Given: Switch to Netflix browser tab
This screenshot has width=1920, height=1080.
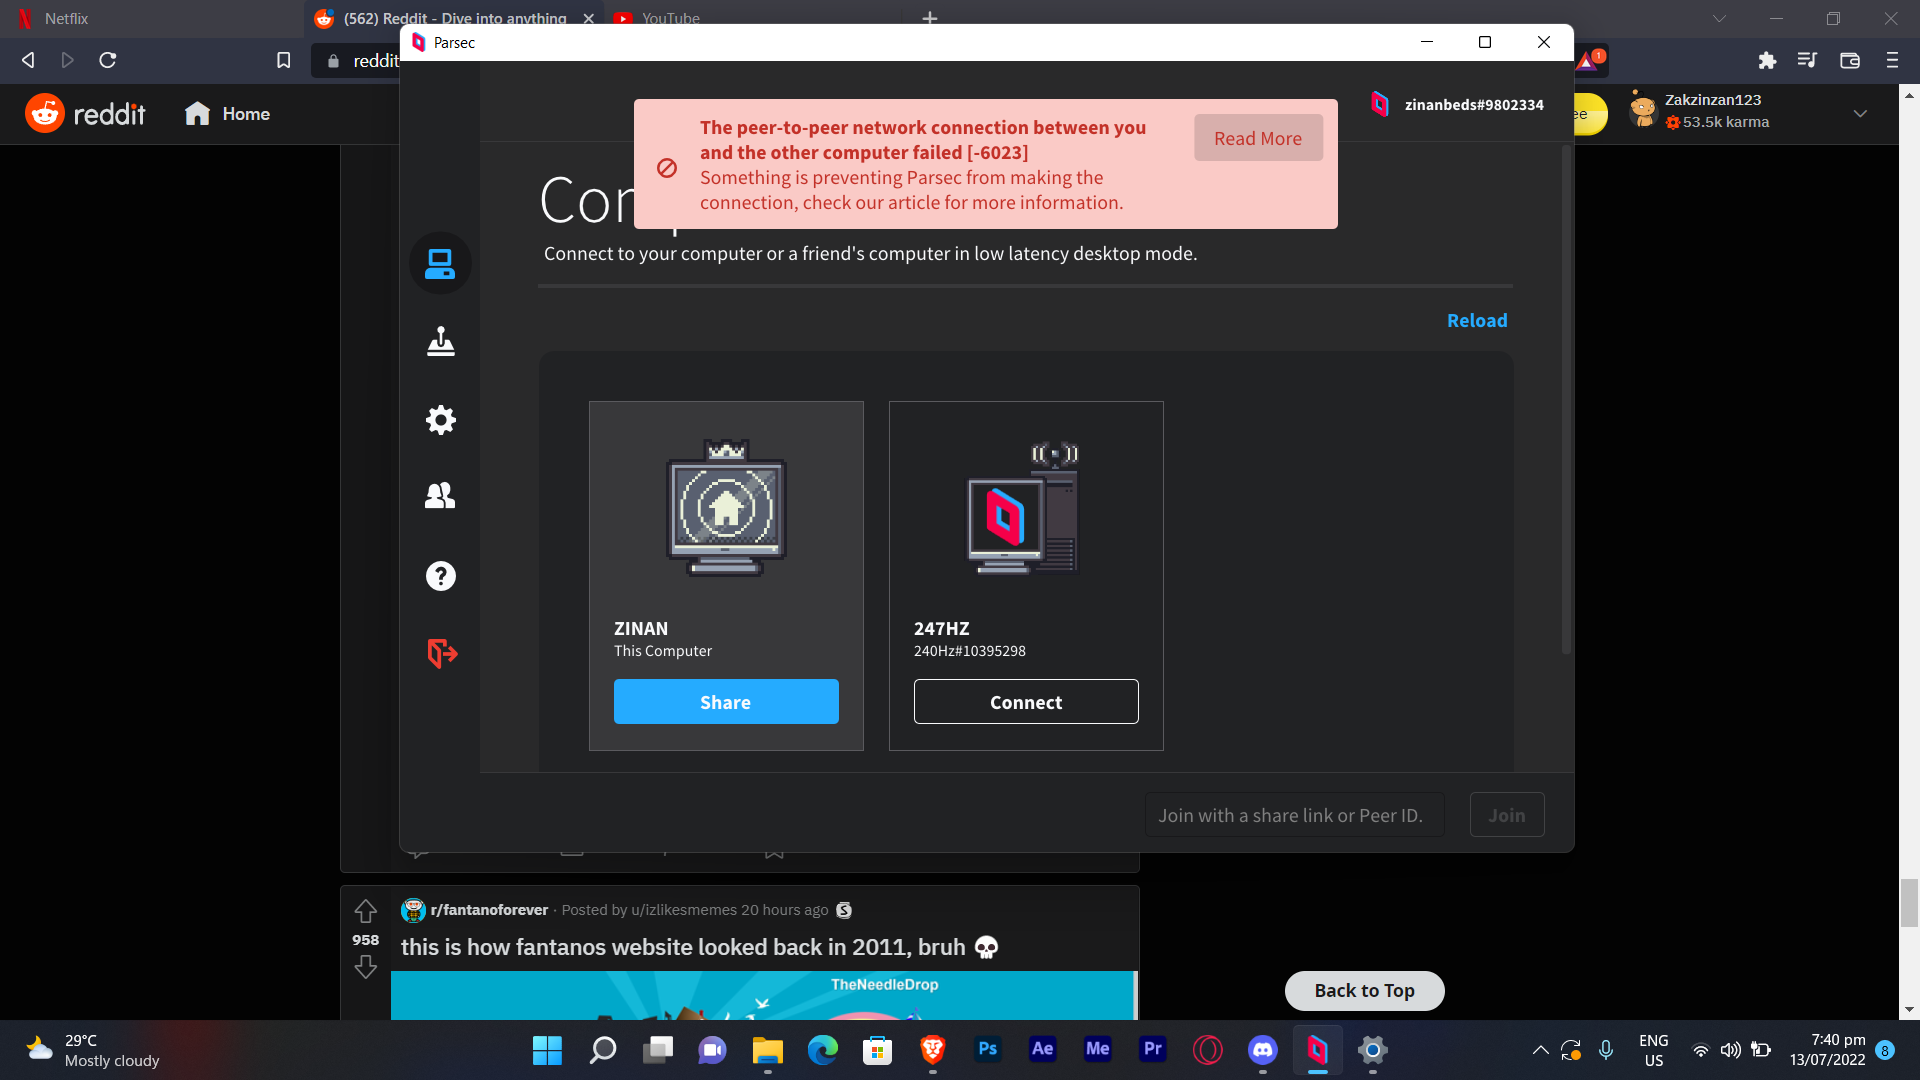Looking at the screenshot, I should point(150,18).
